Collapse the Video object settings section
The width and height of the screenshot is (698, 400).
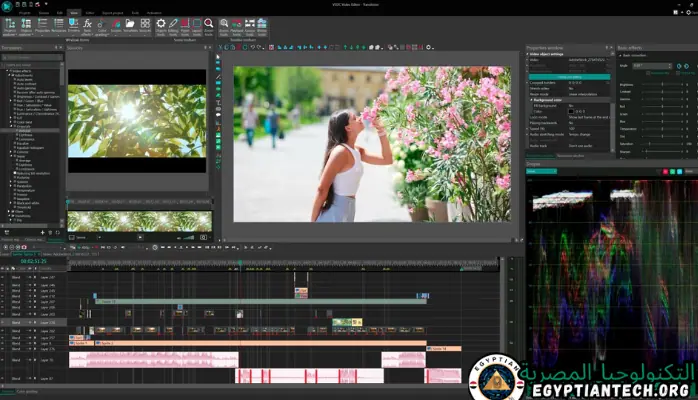[x=528, y=54]
